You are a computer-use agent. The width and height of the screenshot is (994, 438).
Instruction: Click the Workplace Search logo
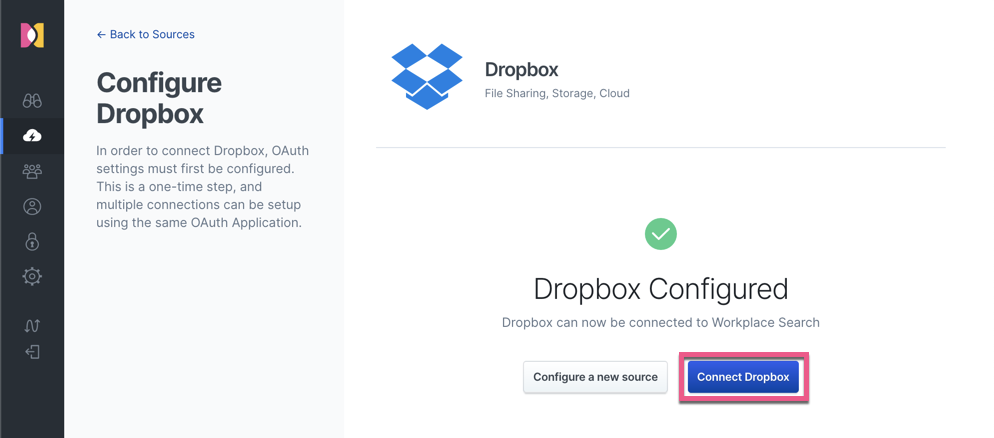32,35
